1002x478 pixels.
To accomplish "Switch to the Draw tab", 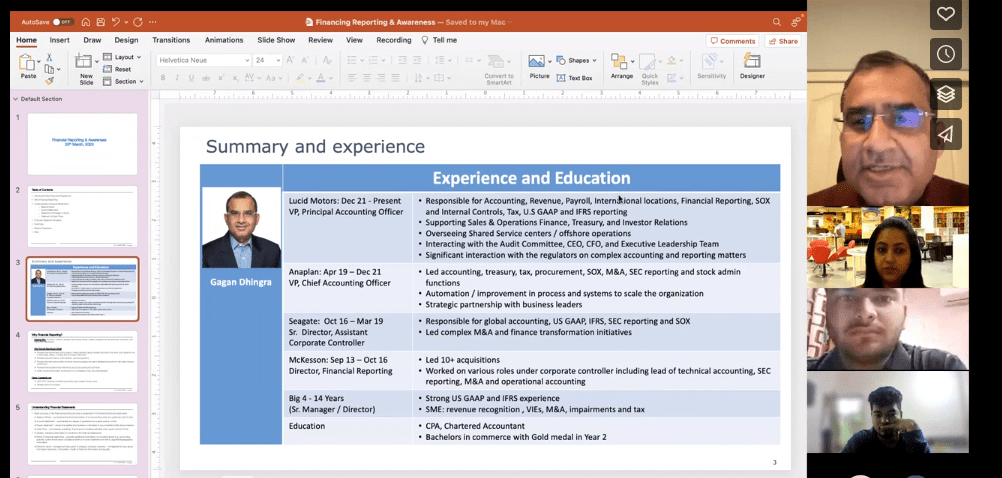I will (92, 40).
